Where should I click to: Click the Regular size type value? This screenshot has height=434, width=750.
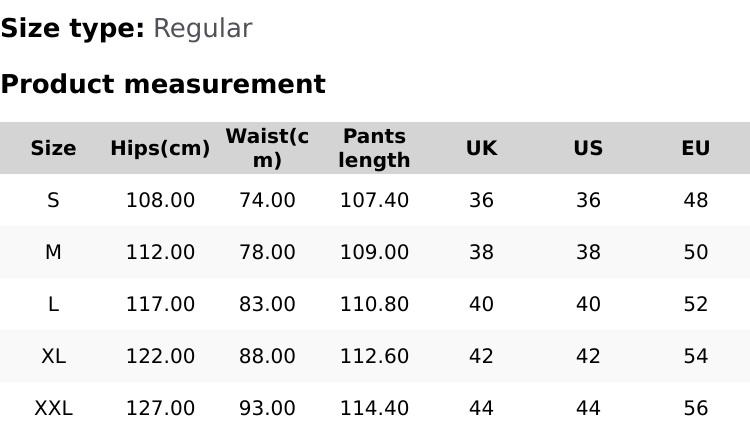202,29
